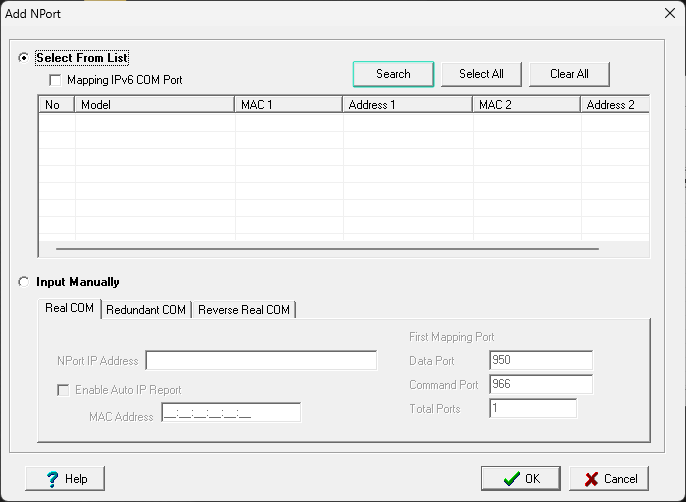686x502 pixels.
Task: Open the Redundant COM tab
Action: pos(146,310)
